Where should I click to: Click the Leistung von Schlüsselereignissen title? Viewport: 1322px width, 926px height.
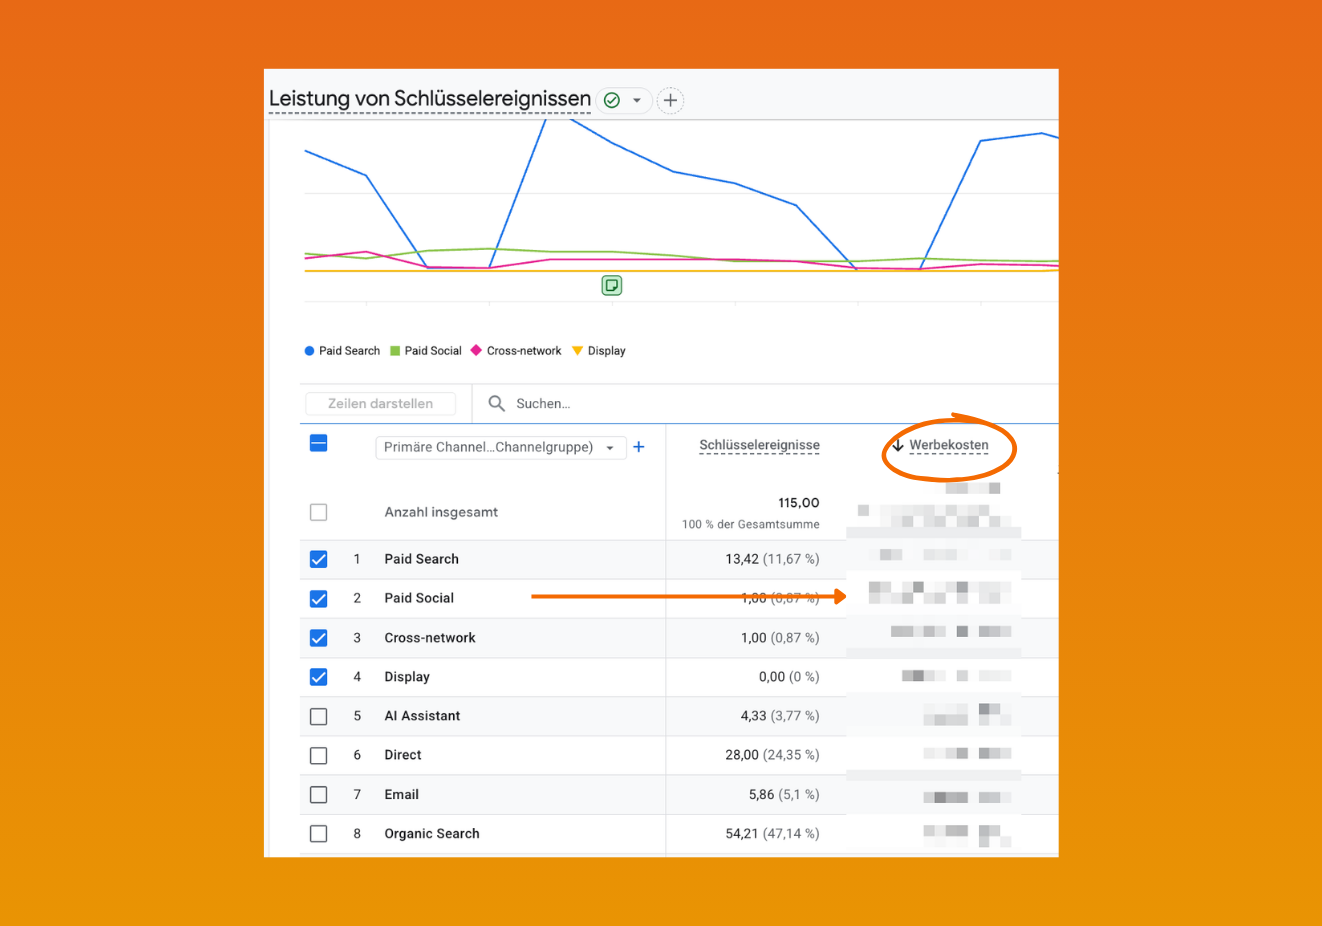pos(430,99)
